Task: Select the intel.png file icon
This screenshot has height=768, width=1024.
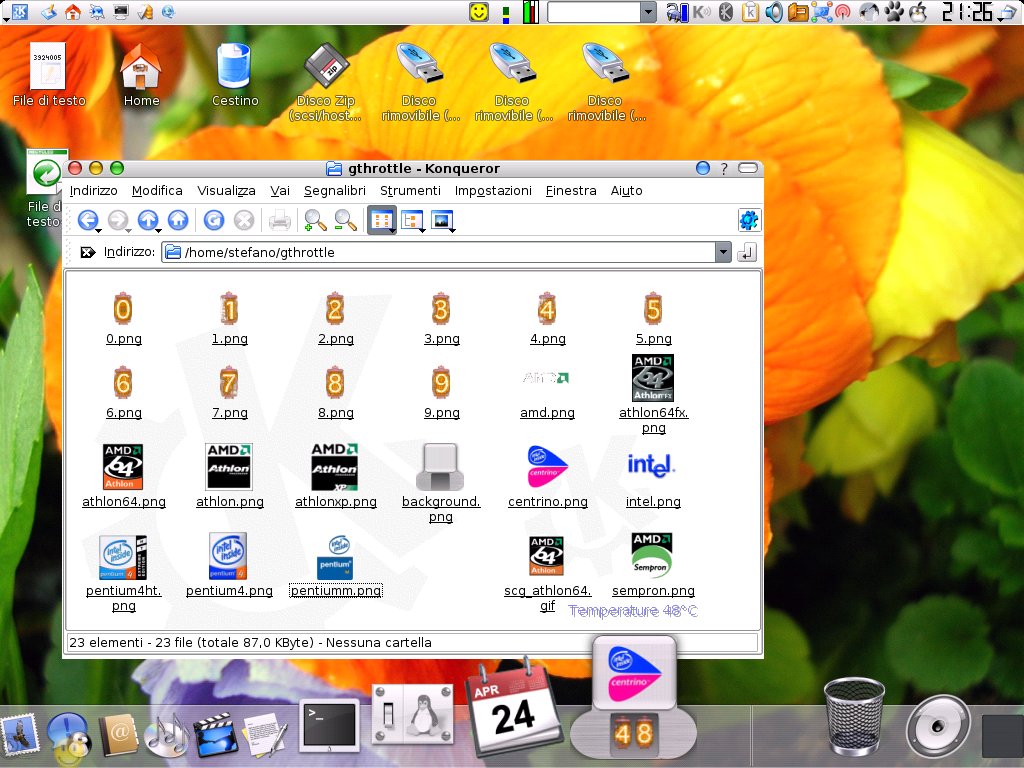Action: pyautogui.click(x=651, y=465)
